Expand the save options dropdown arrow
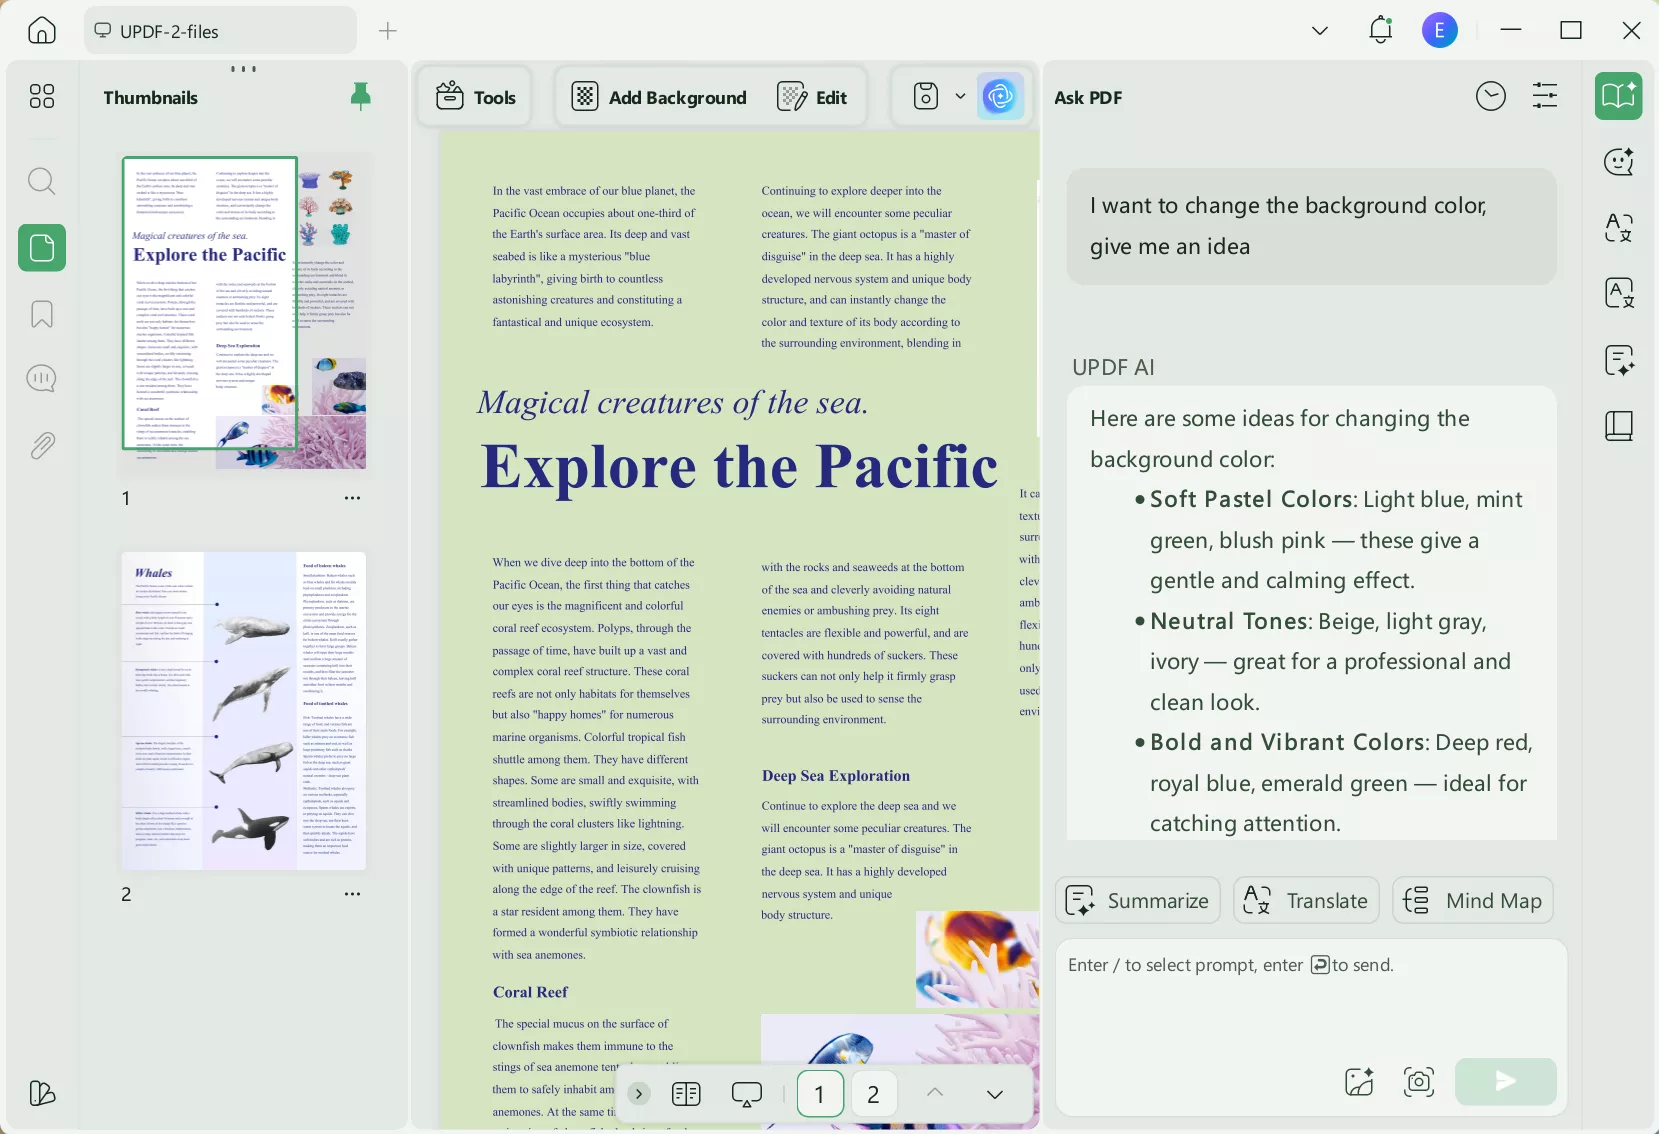 coord(960,97)
